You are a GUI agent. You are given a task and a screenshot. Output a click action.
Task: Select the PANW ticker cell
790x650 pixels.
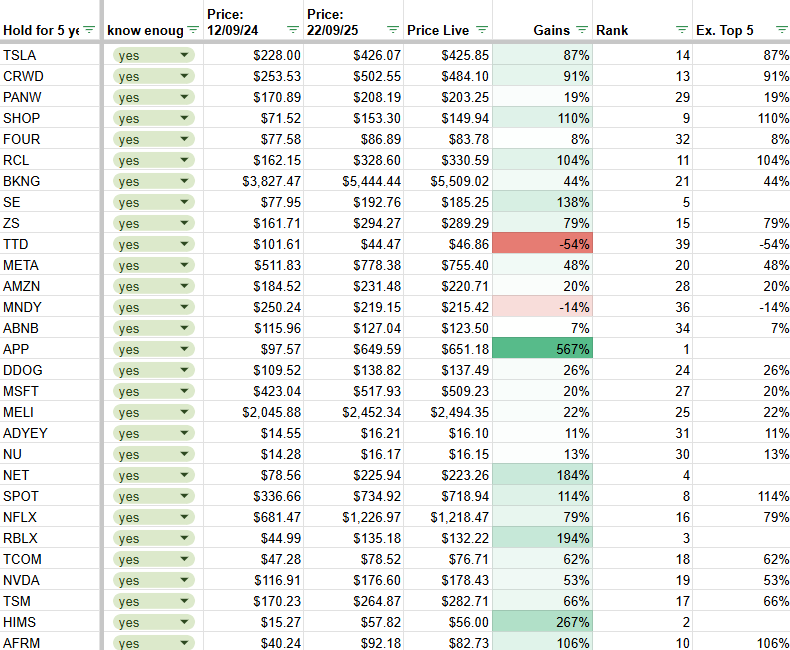coord(50,97)
